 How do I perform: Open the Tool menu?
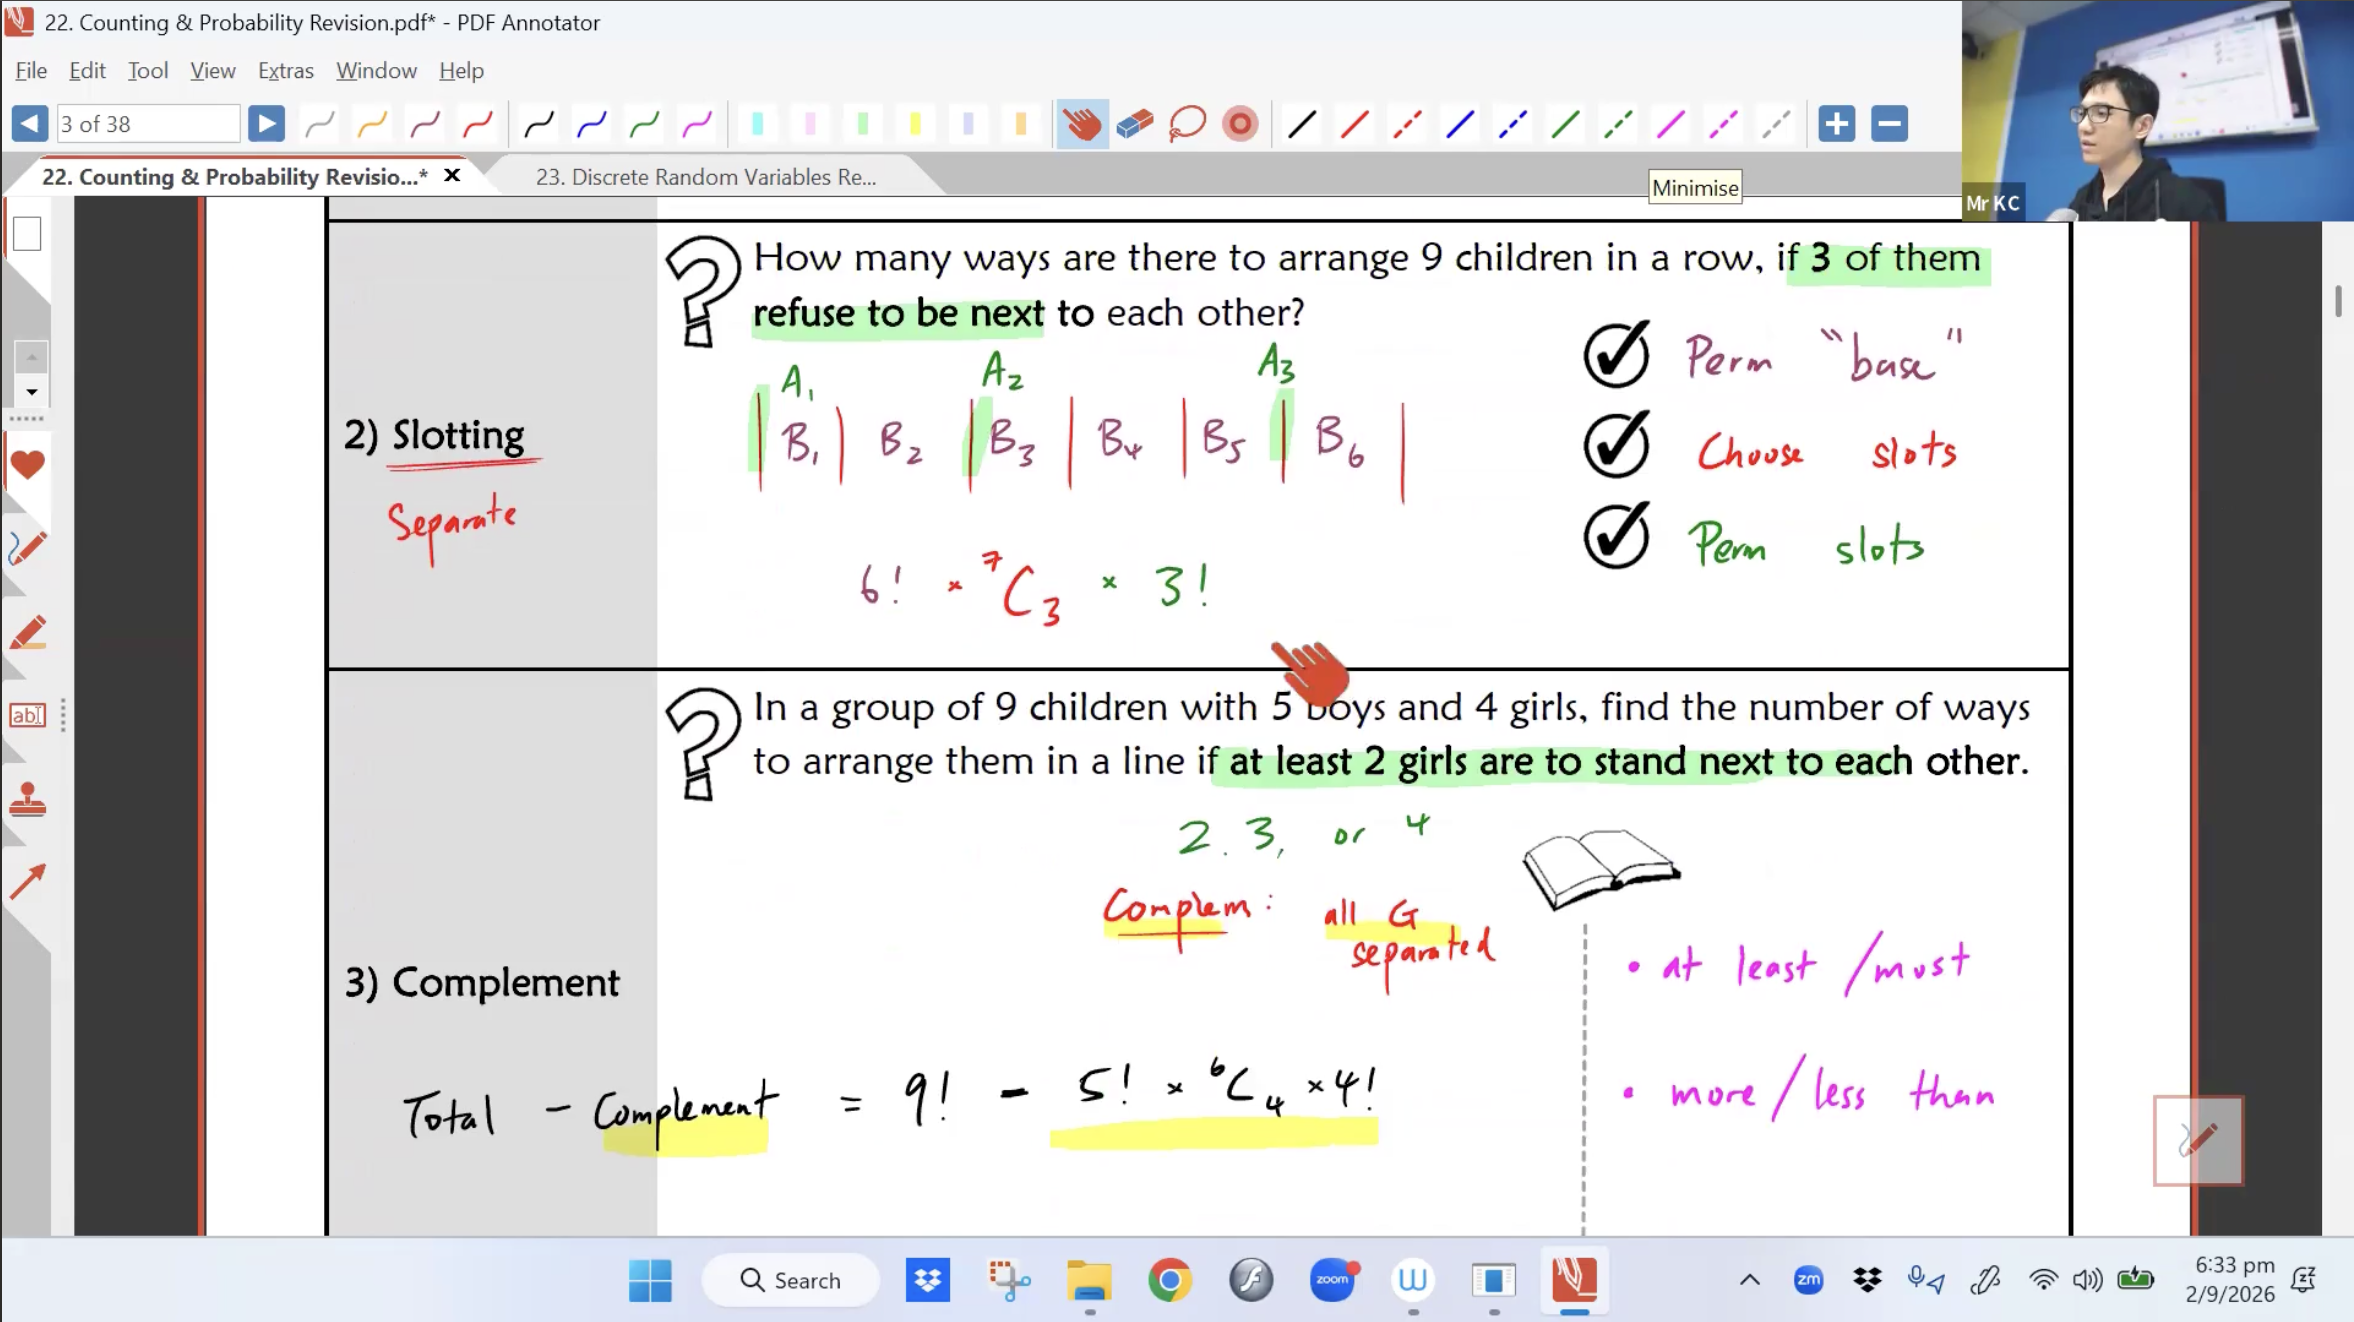point(148,70)
